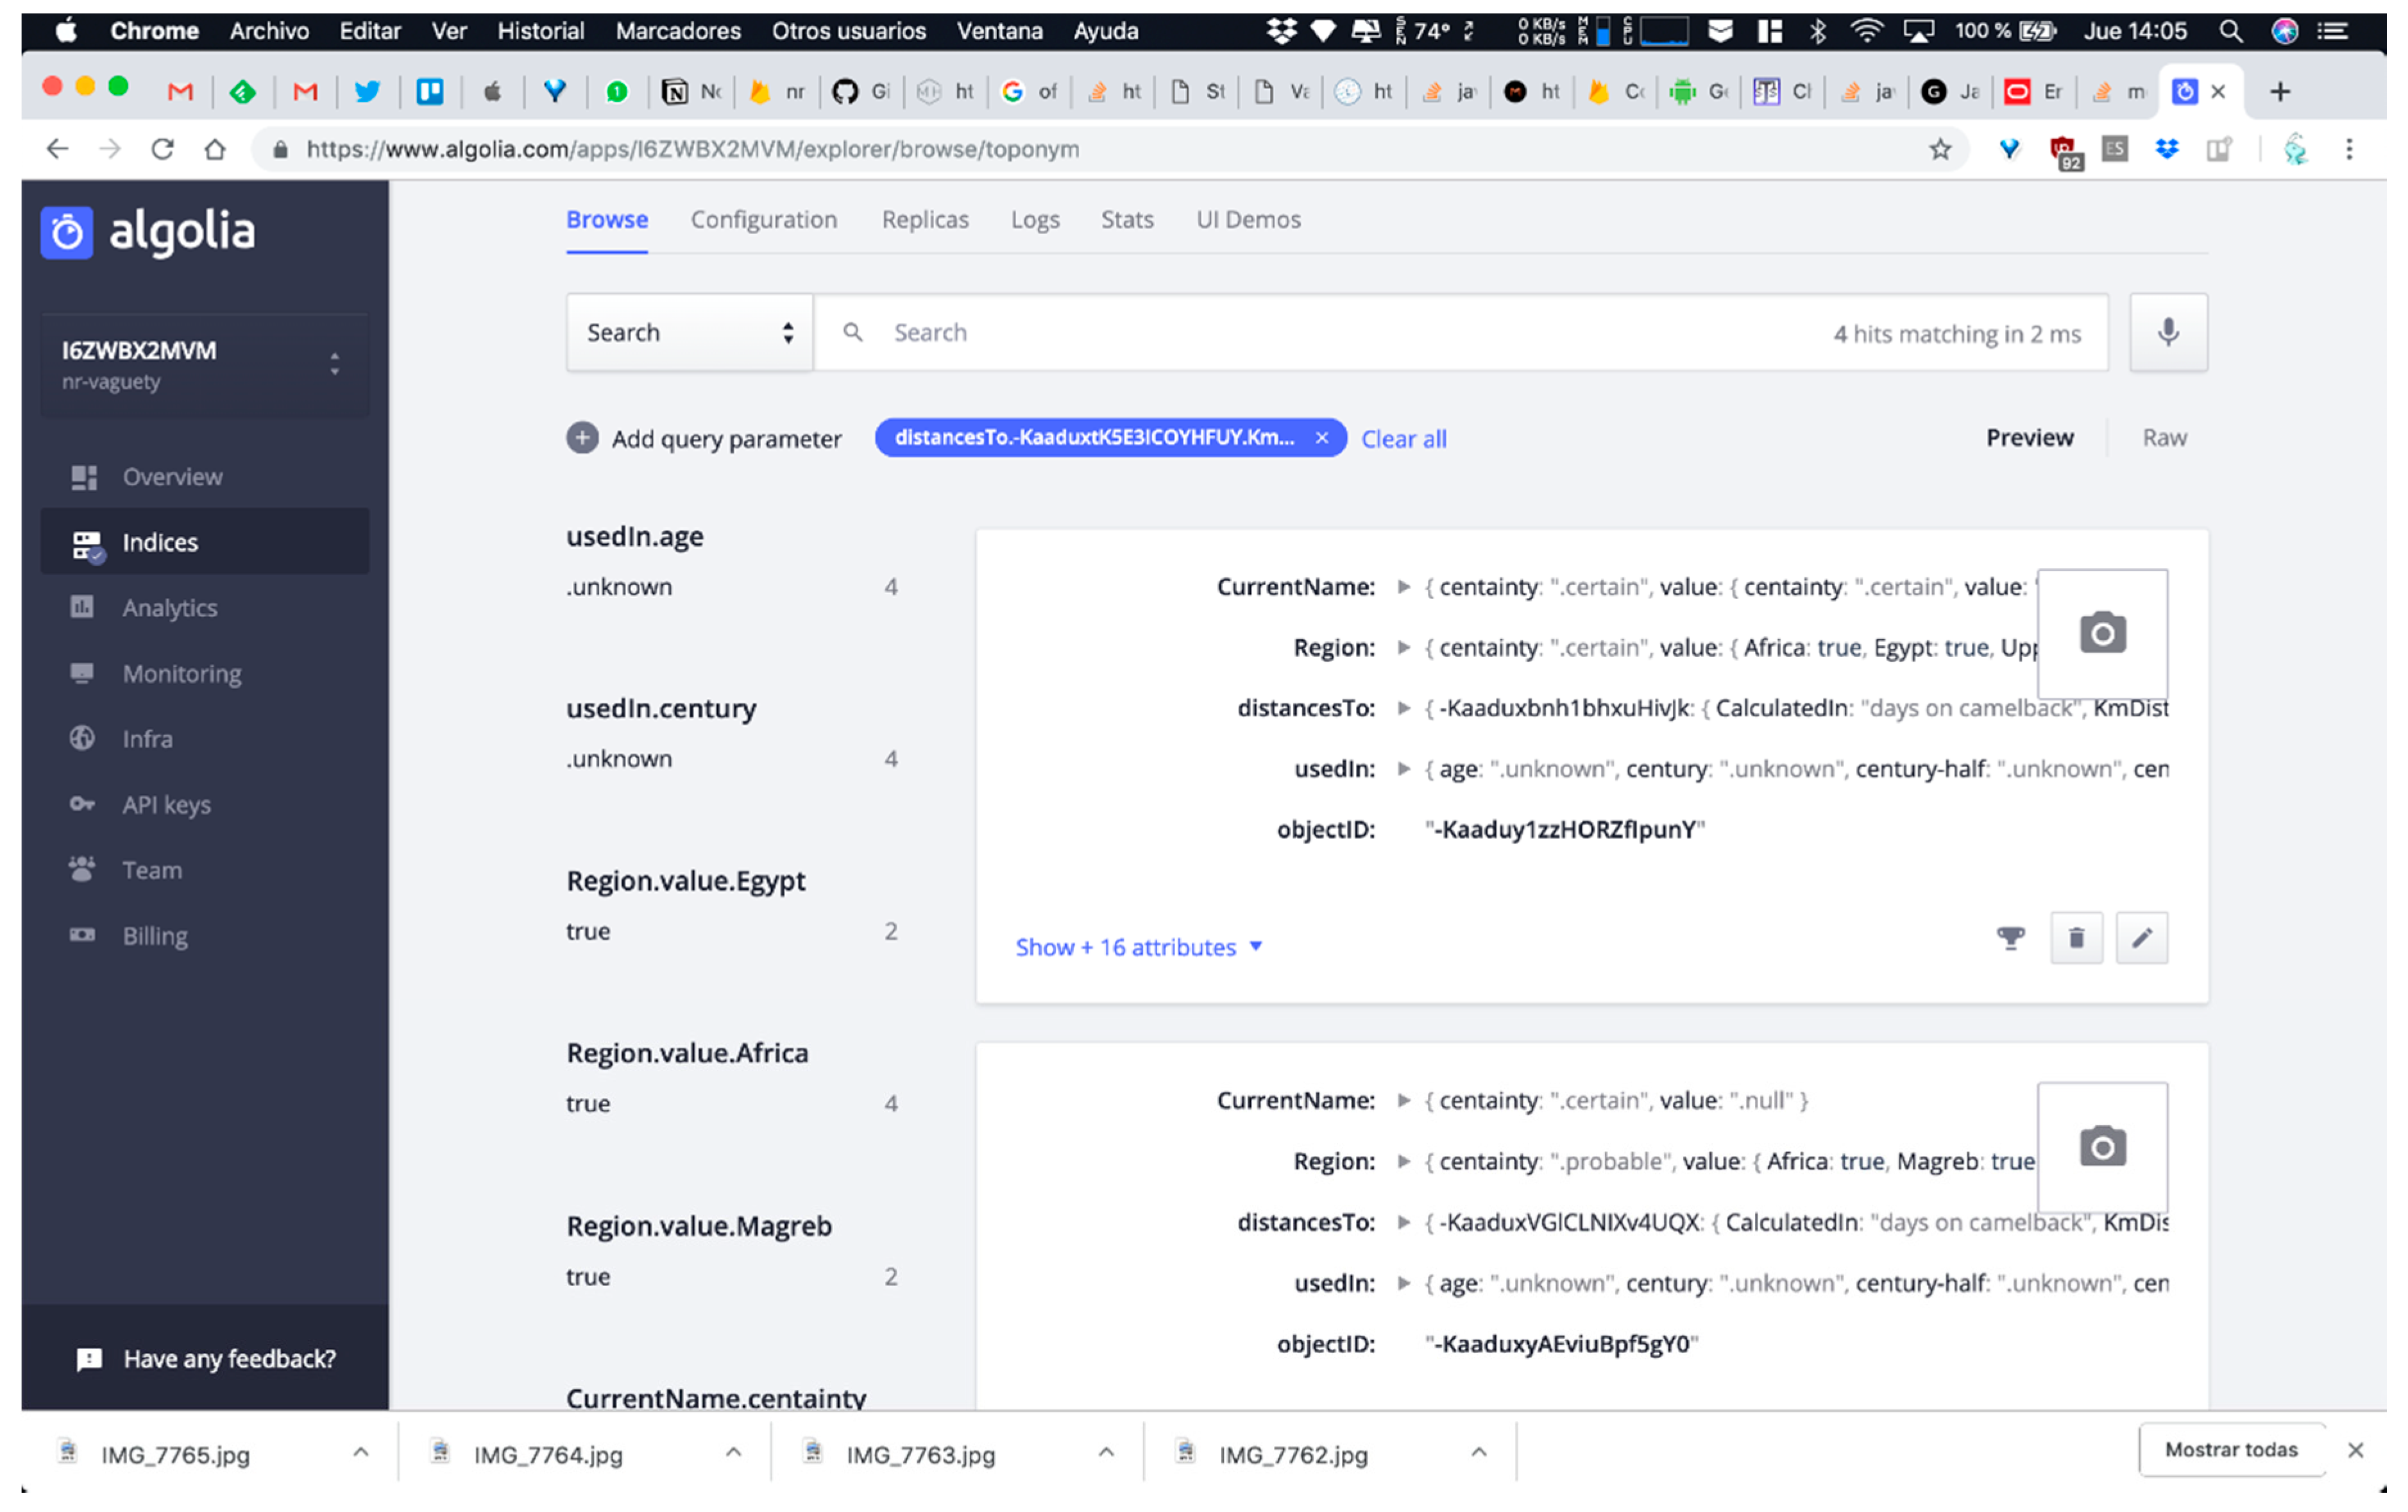Open the Search mode dropdown
This screenshot has width=2408, height=1512.
(x=689, y=332)
